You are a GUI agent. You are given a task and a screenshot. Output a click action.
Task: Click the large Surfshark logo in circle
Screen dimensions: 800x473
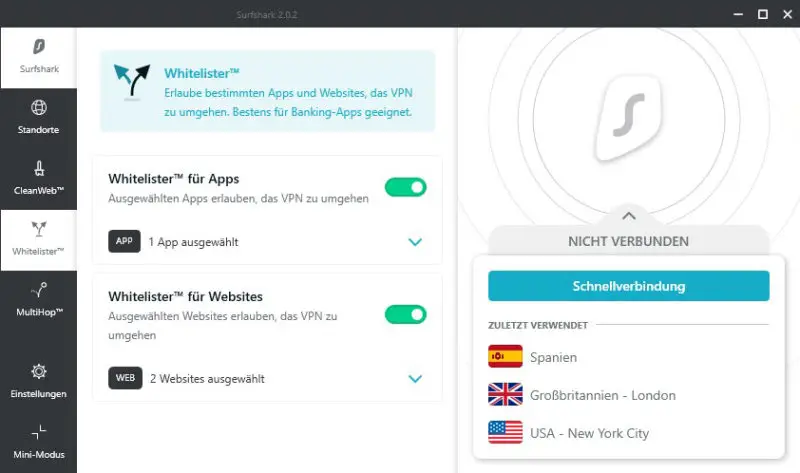pos(629,117)
